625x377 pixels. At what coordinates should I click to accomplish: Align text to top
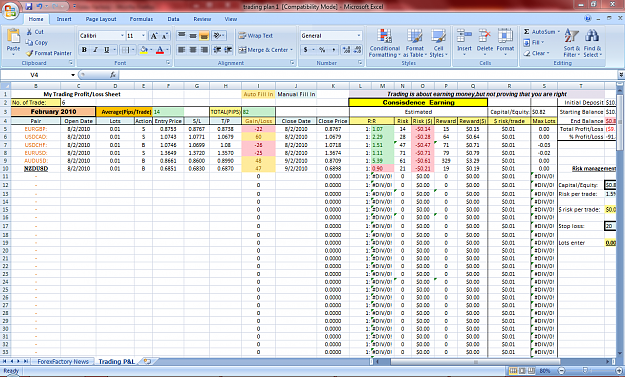click(181, 35)
